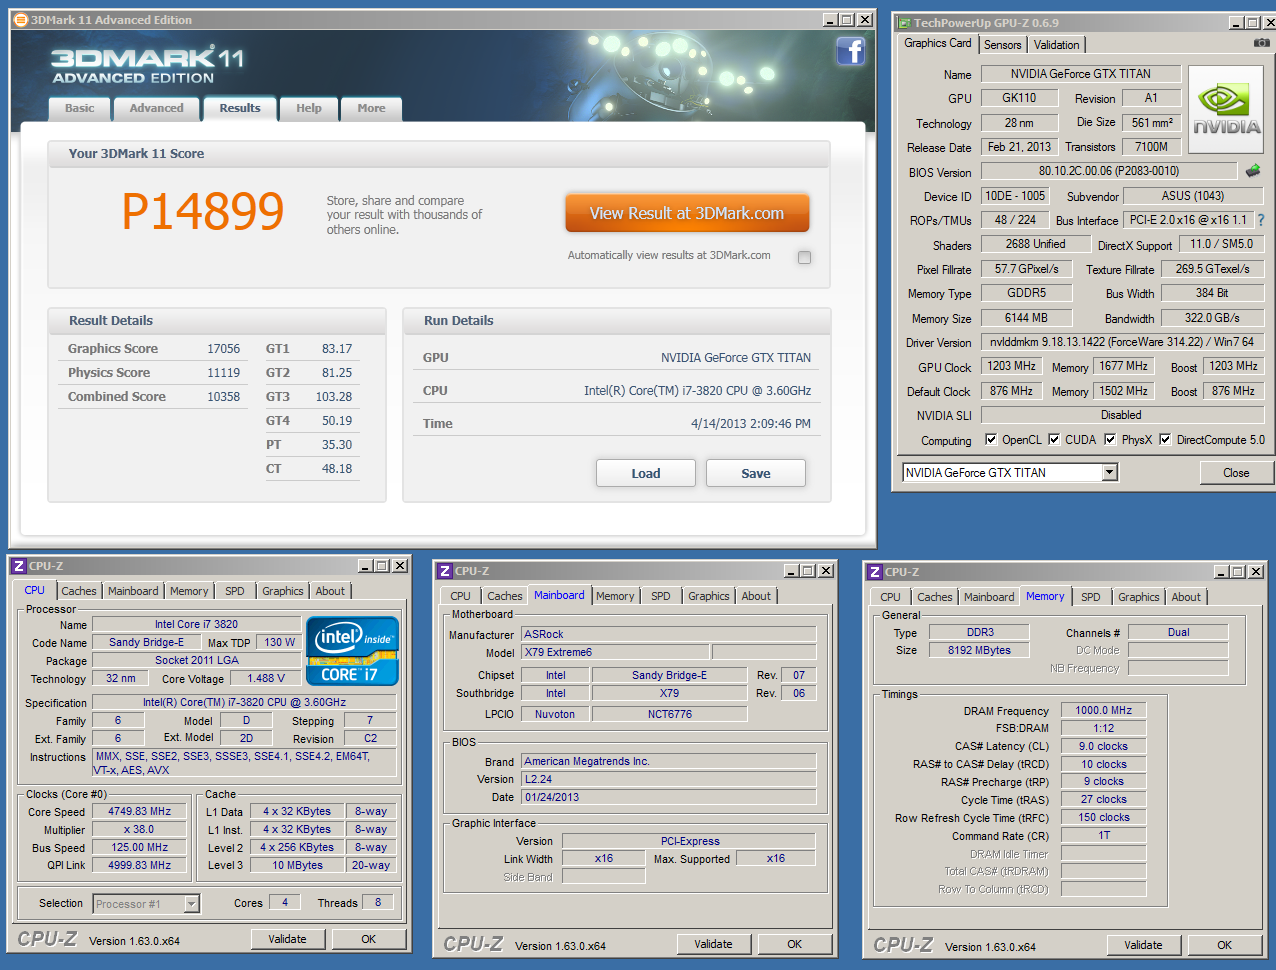The image size is (1276, 970).
Task: Open the SPD tab in the CPU-Z Memory window
Action: 1091,597
